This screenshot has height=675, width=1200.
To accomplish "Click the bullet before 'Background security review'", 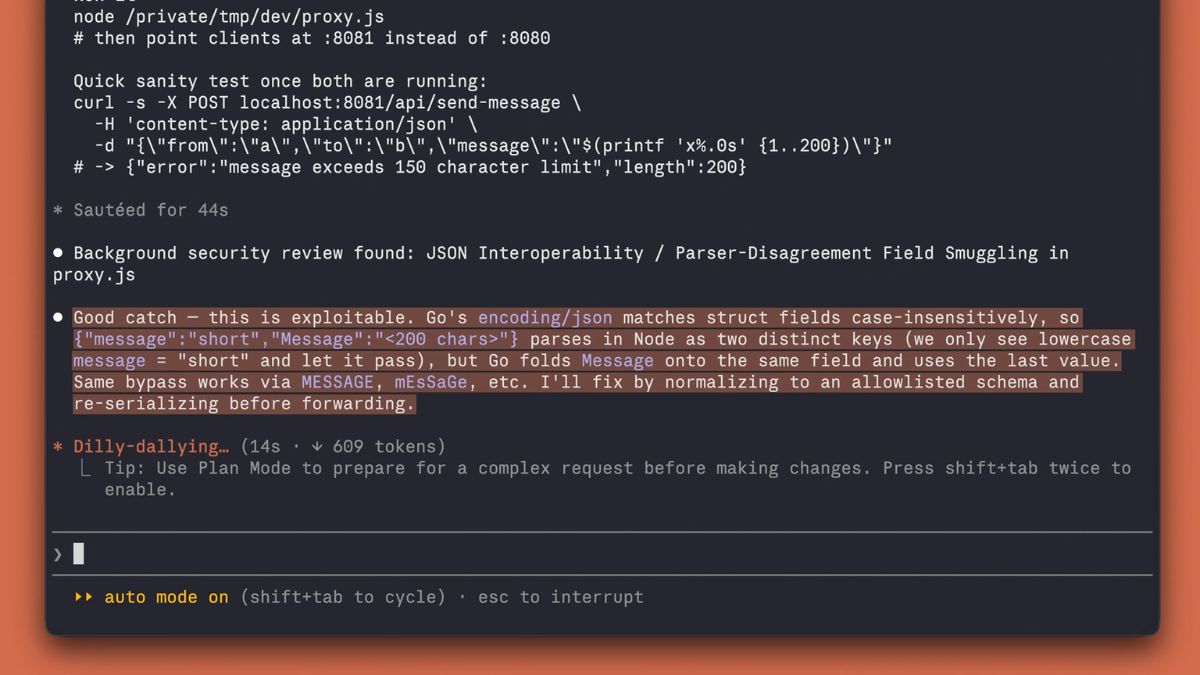I will (x=58, y=253).
